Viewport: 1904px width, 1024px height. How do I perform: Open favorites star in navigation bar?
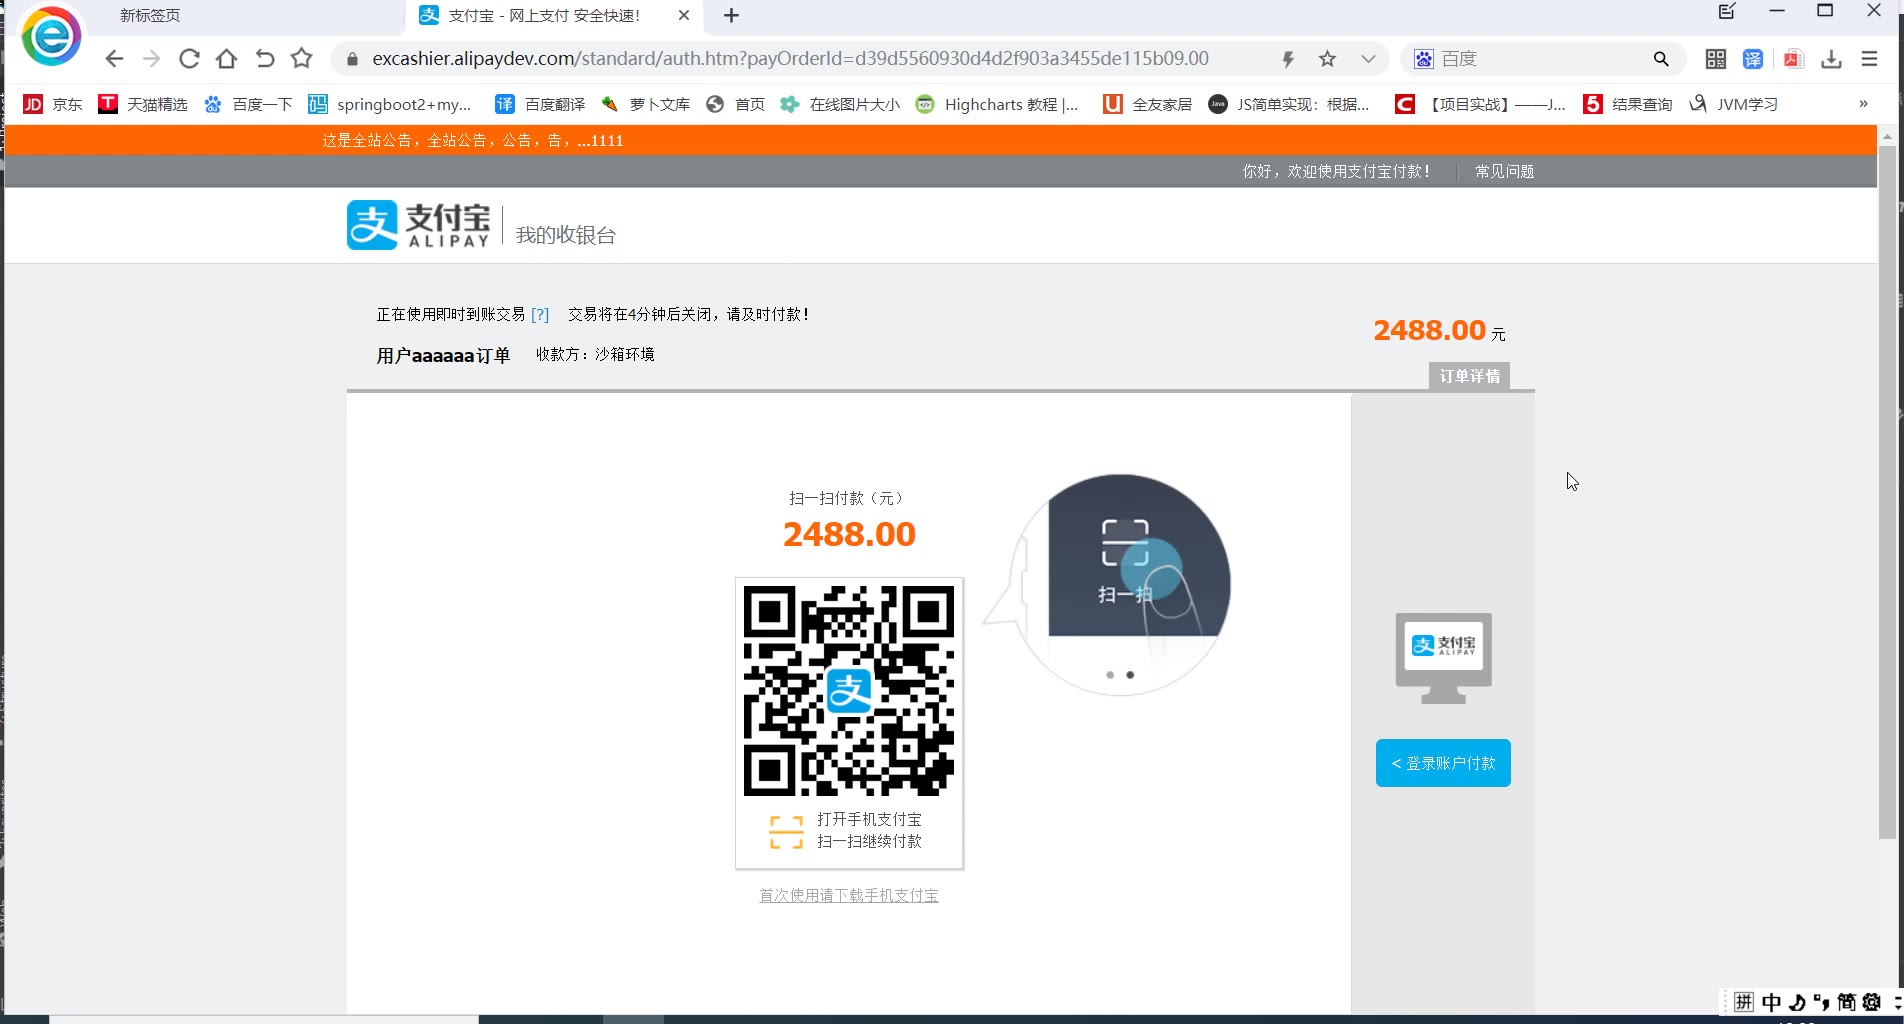tap(302, 59)
